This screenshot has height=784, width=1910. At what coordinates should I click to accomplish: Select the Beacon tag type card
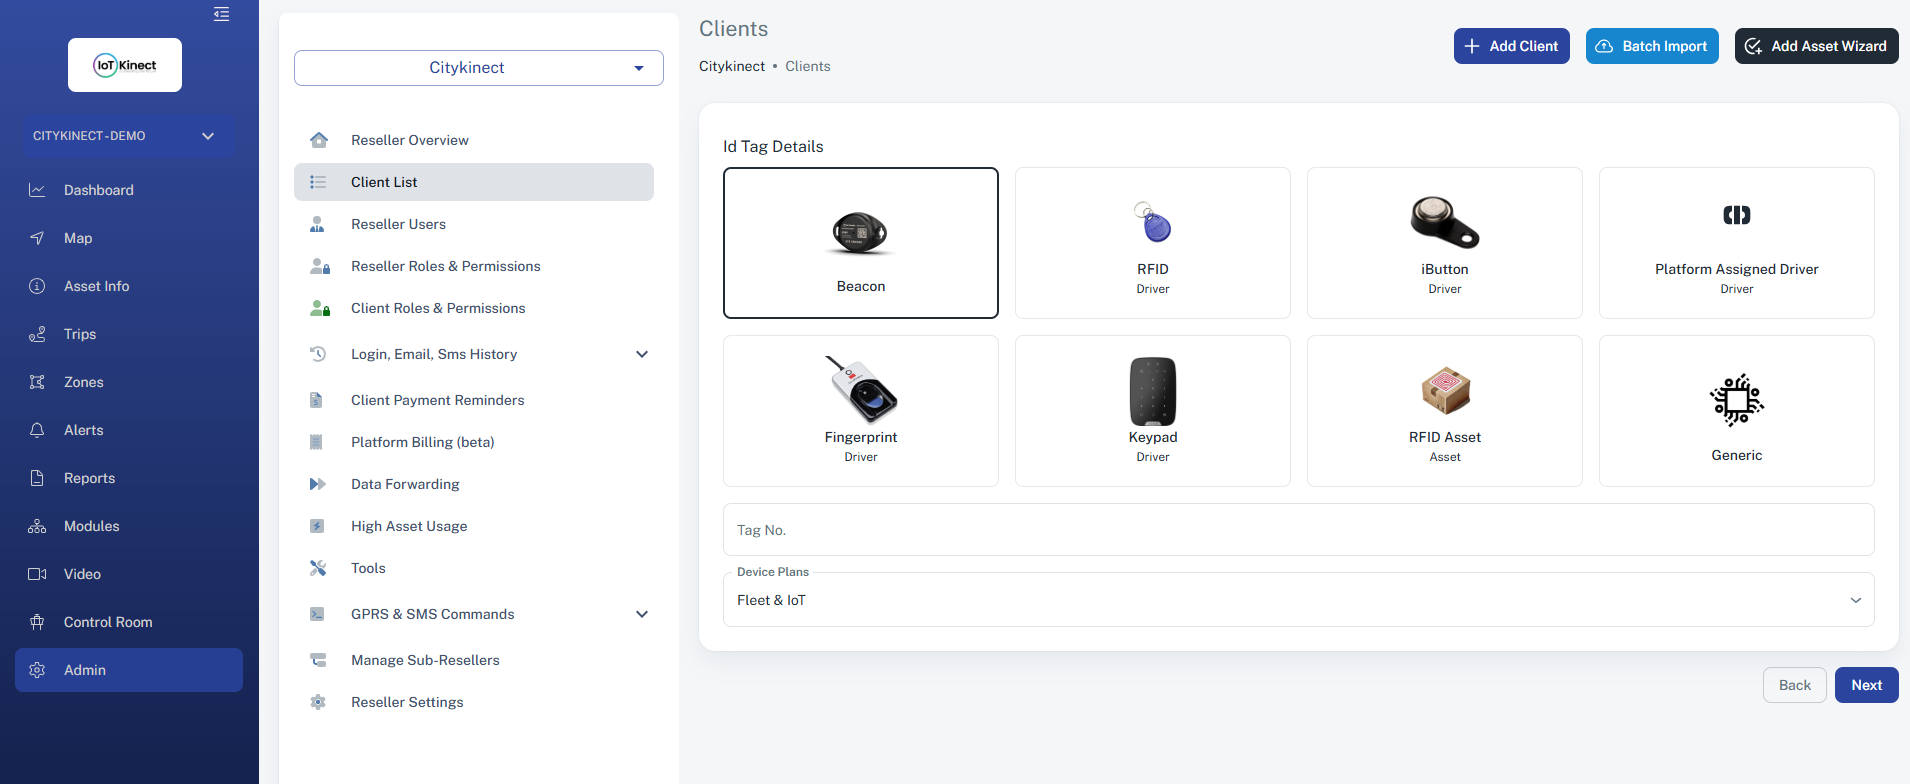tap(860, 243)
